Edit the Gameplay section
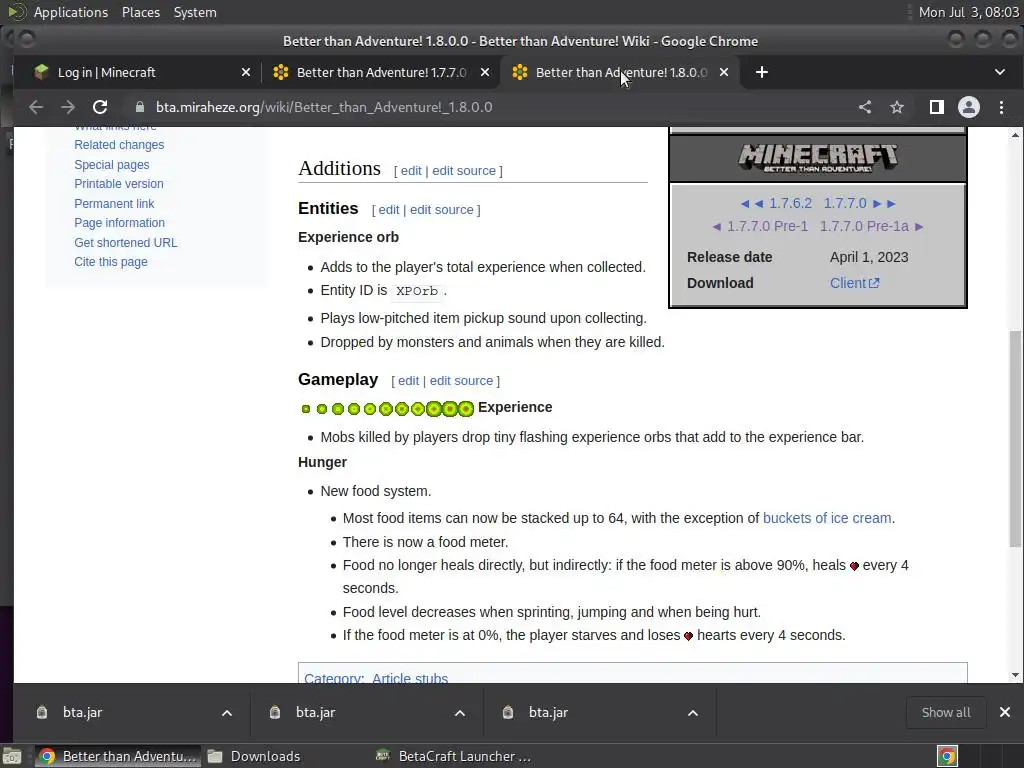Viewport: 1024px width, 768px height. (x=408, y=381)
